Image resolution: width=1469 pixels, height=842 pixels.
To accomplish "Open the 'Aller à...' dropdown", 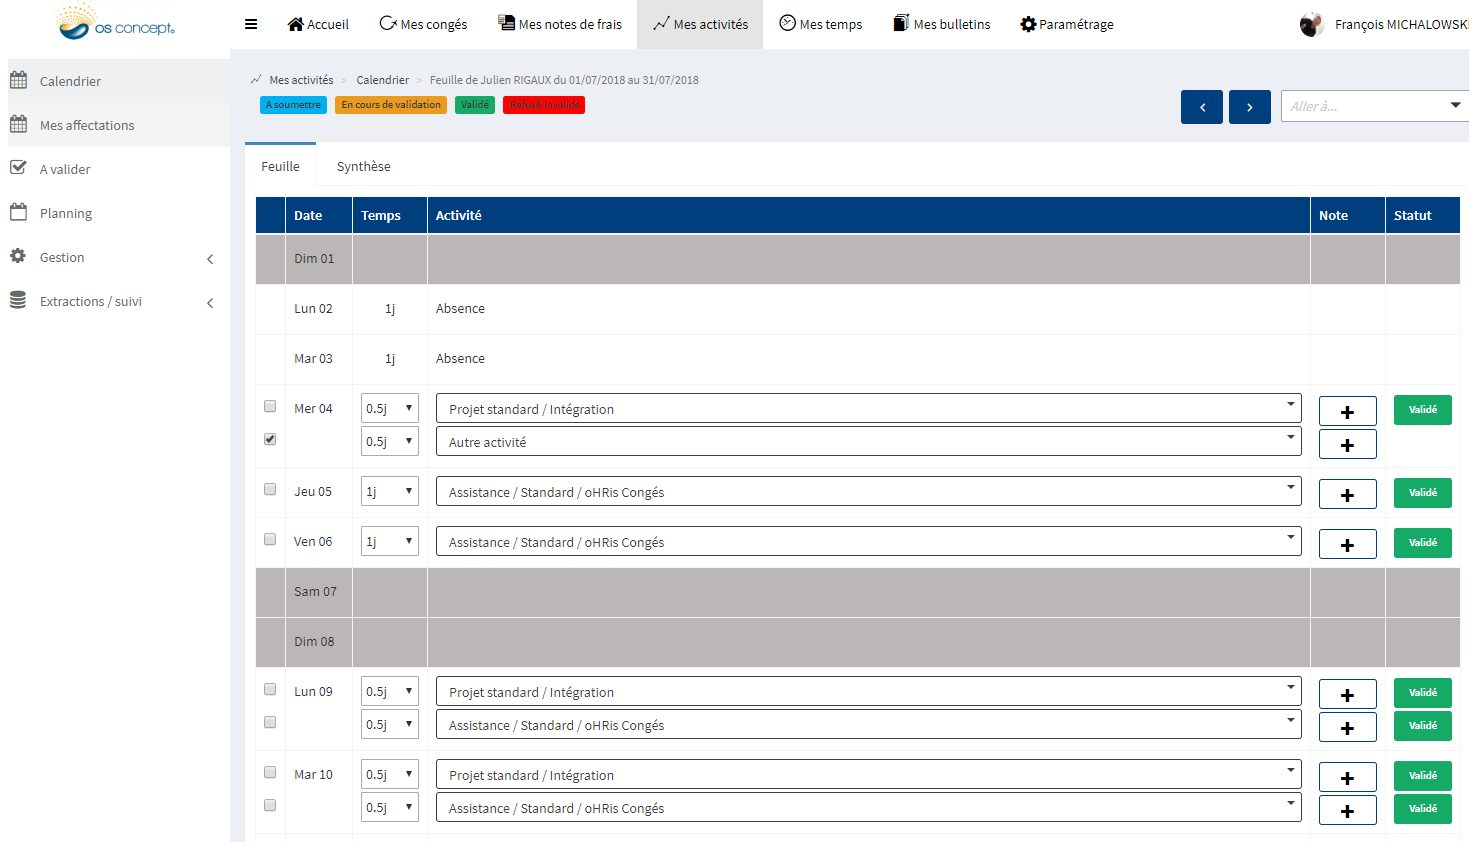I will click(1374, 106).
